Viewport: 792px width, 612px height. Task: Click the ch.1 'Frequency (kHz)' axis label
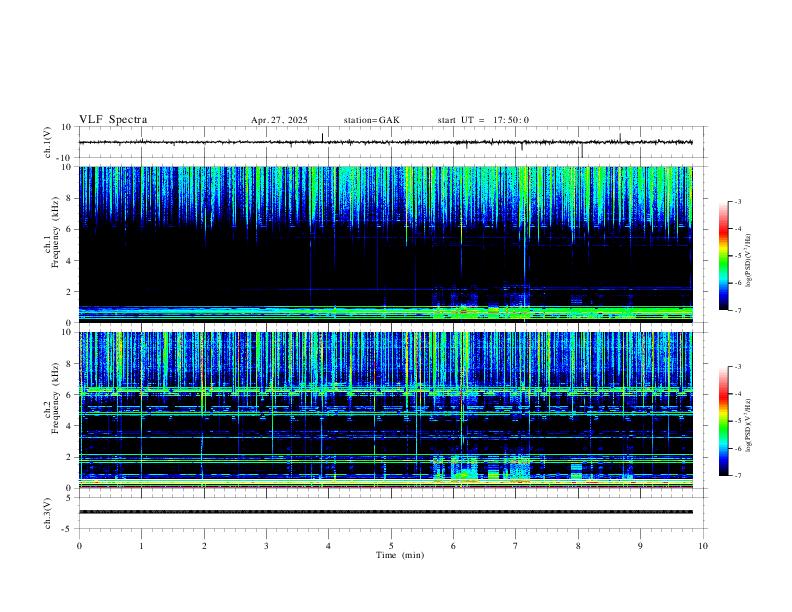click(x=55, y=232)
